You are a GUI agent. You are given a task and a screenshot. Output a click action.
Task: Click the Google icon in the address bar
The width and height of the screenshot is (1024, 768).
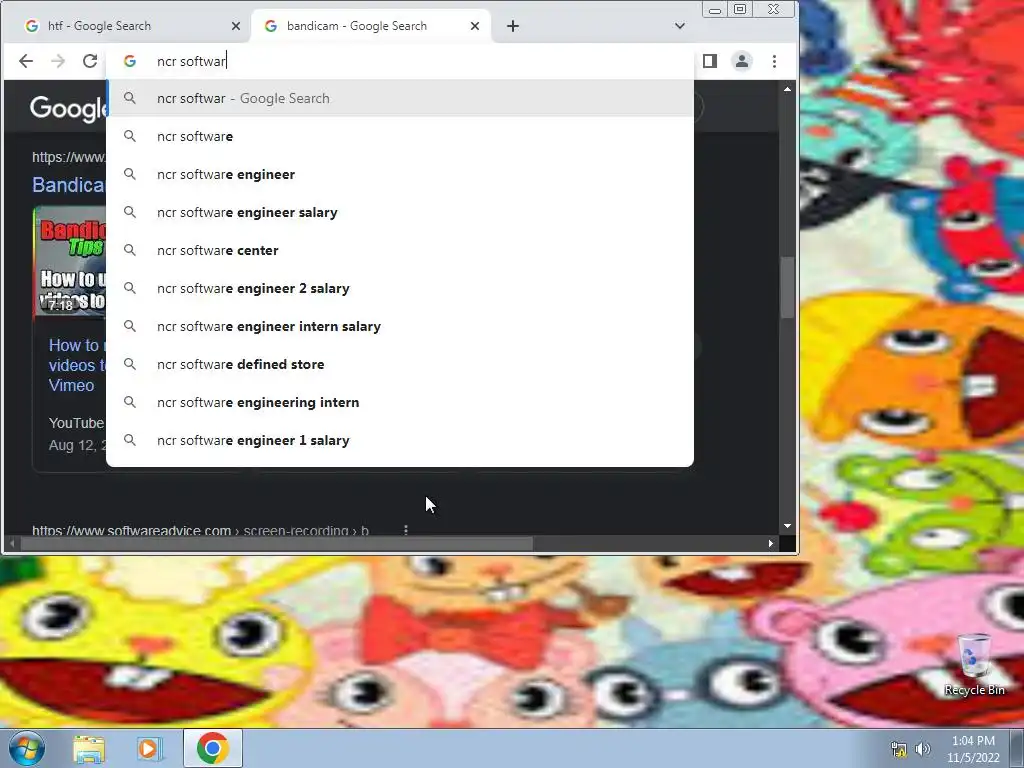[130, 61]
